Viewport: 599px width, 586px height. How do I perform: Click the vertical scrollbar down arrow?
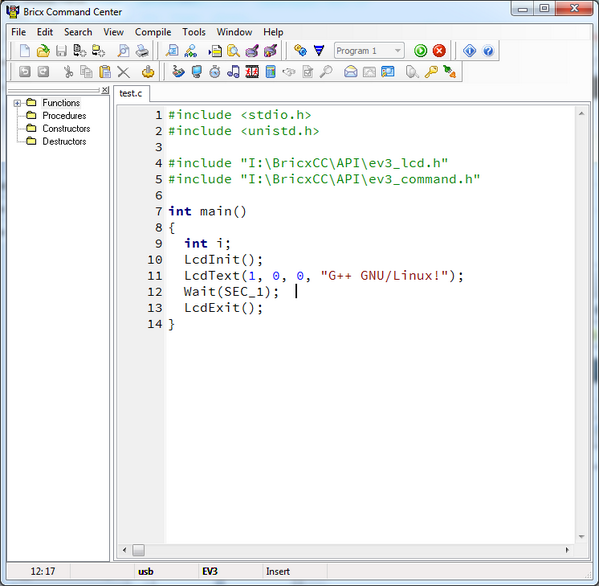pos(581,536)
